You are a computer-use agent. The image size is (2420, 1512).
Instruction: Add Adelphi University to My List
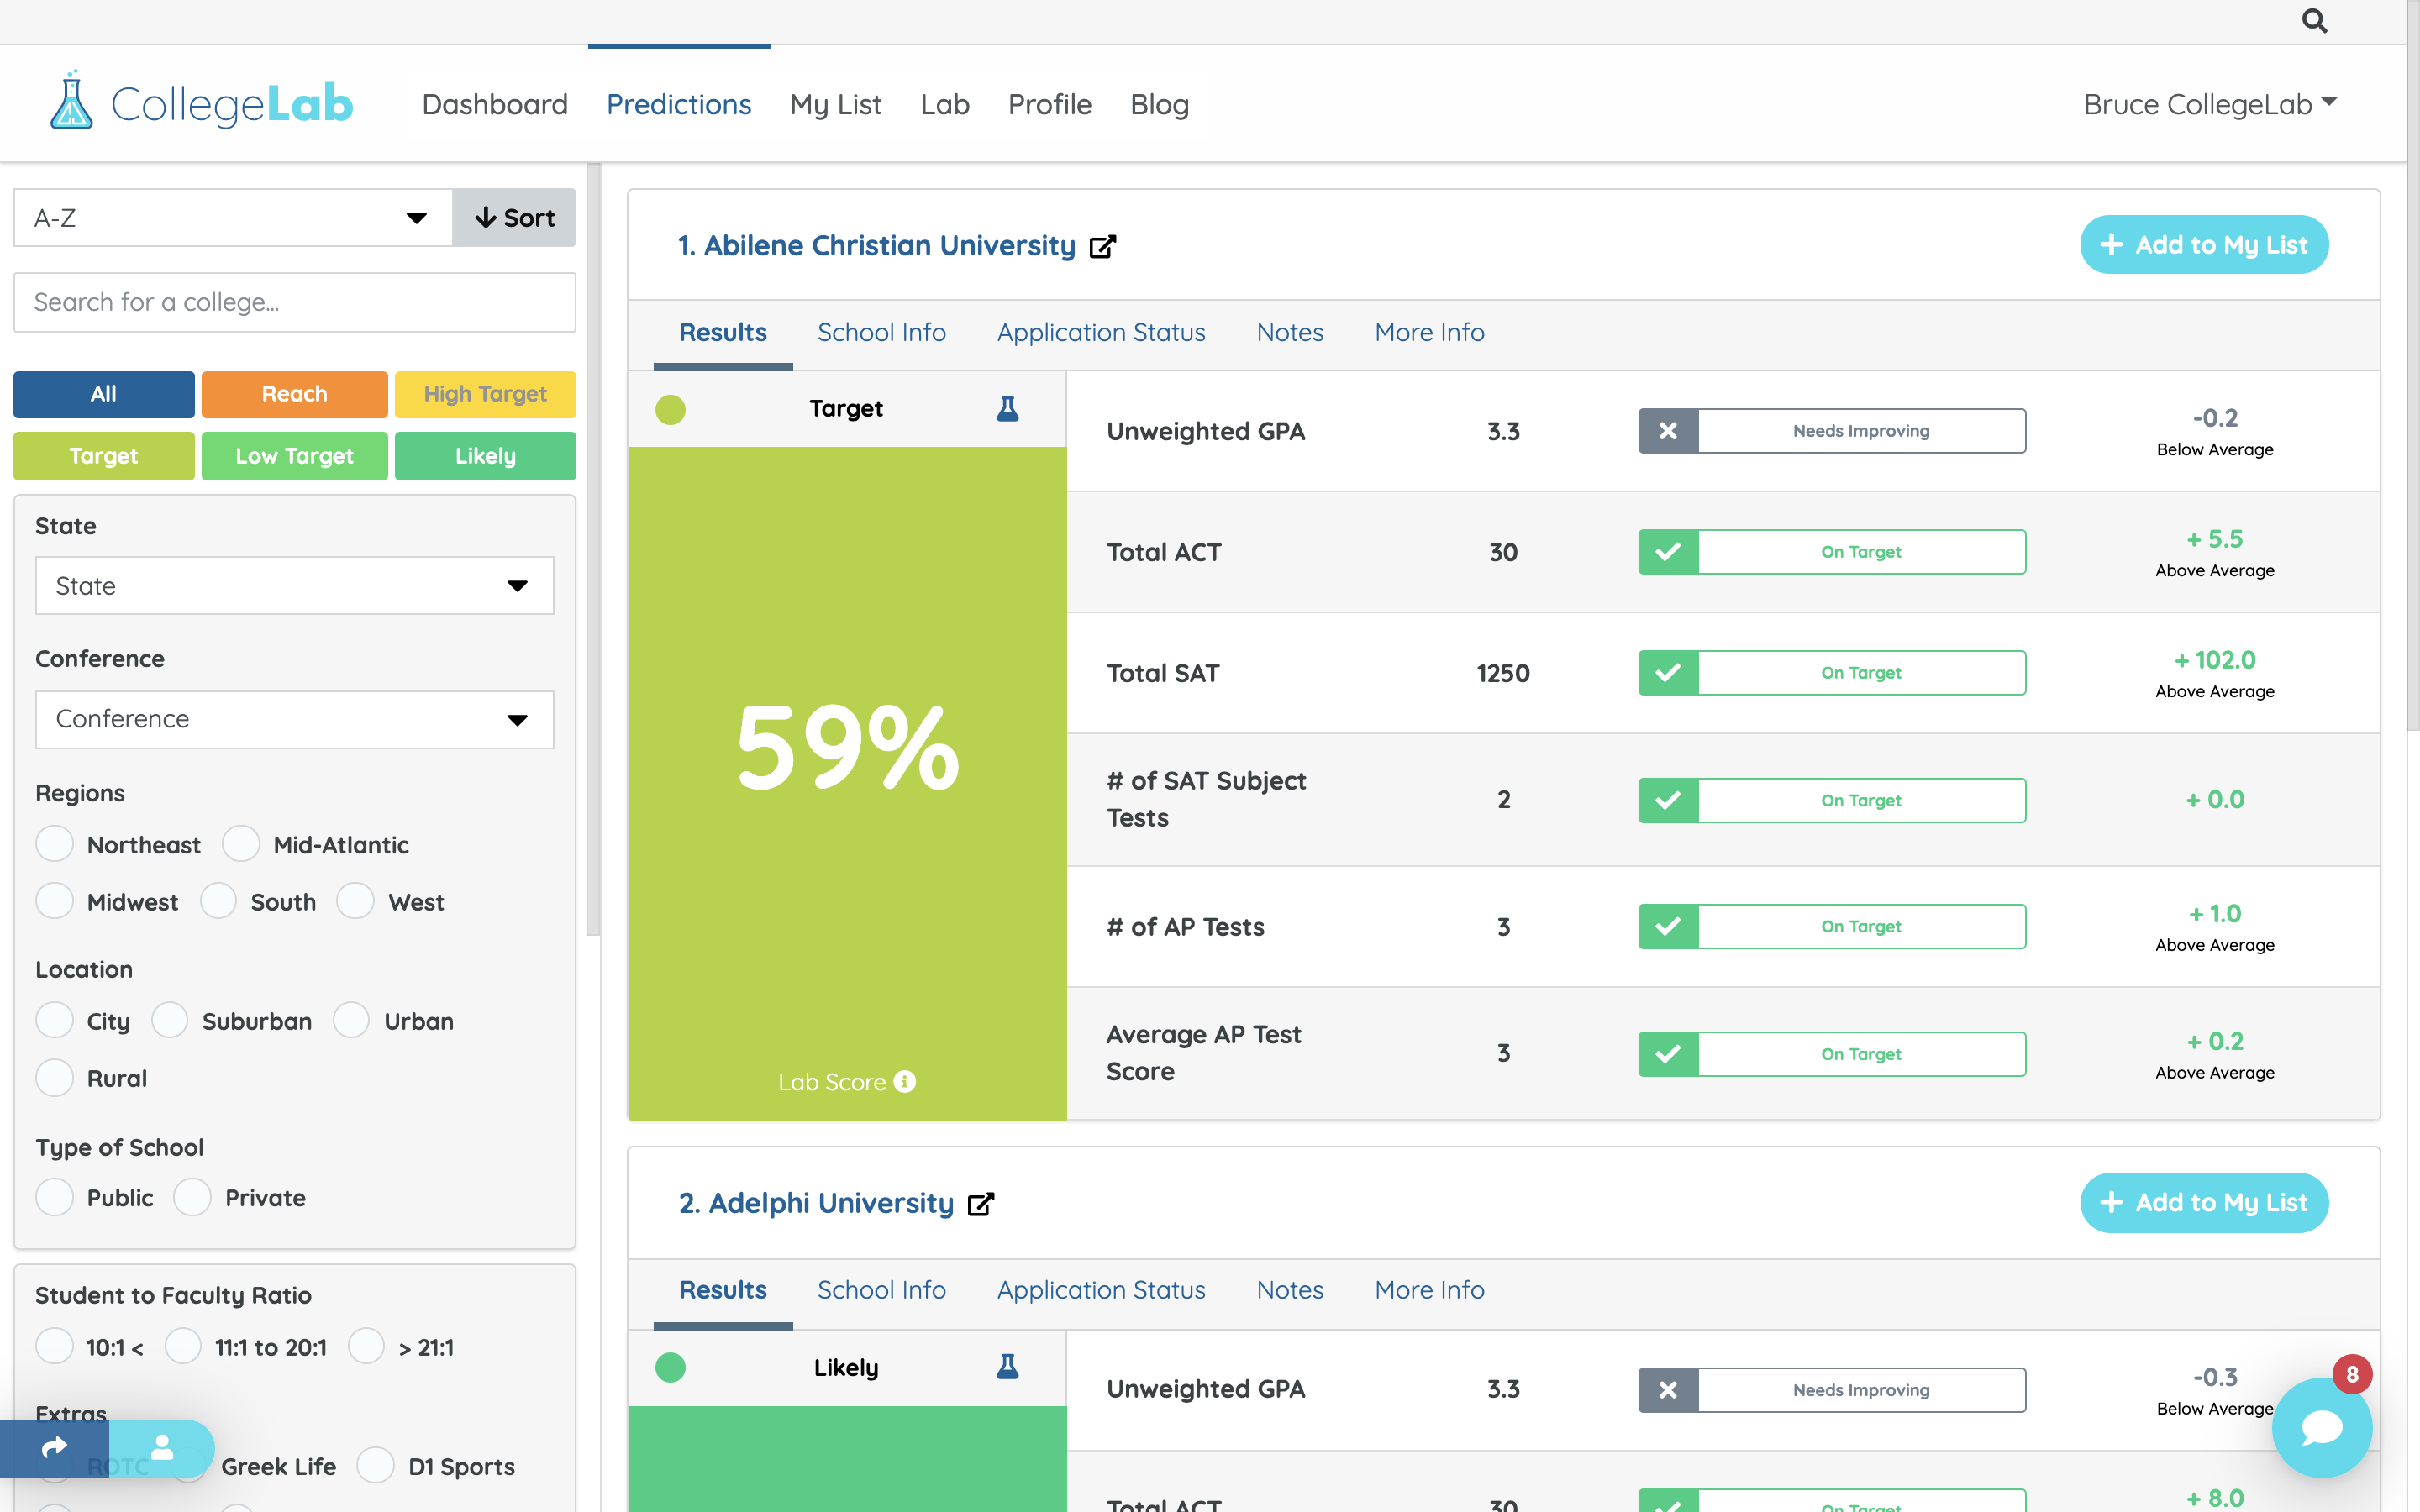(2204, 1203)
